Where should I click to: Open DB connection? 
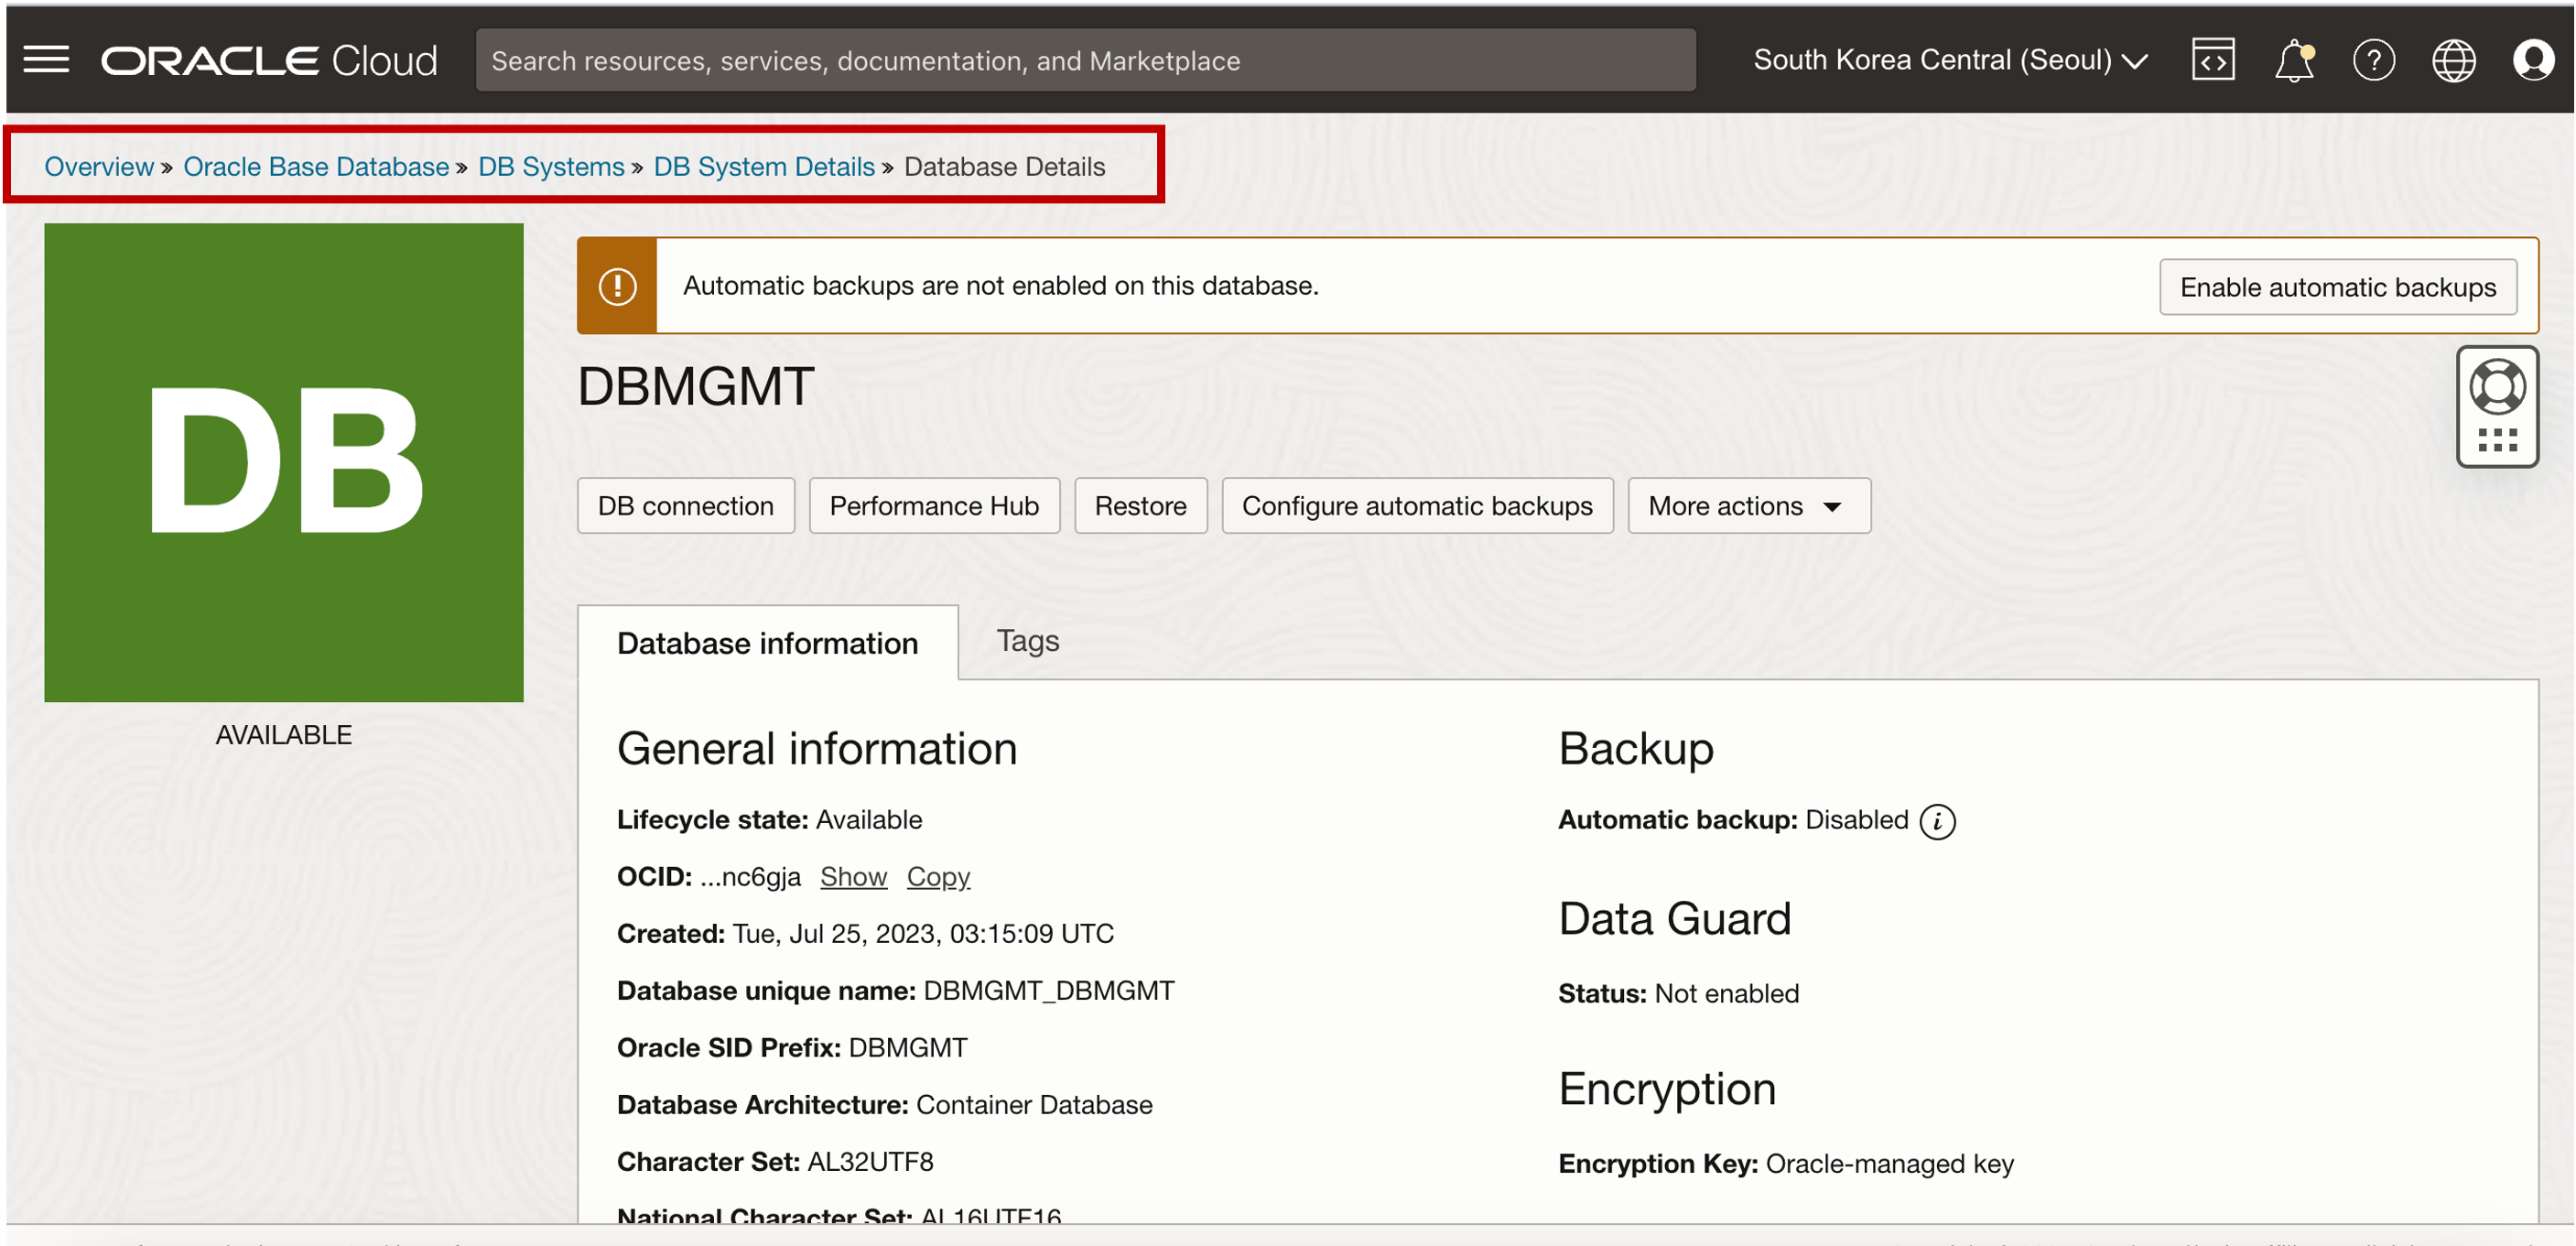tap(685, 506)
